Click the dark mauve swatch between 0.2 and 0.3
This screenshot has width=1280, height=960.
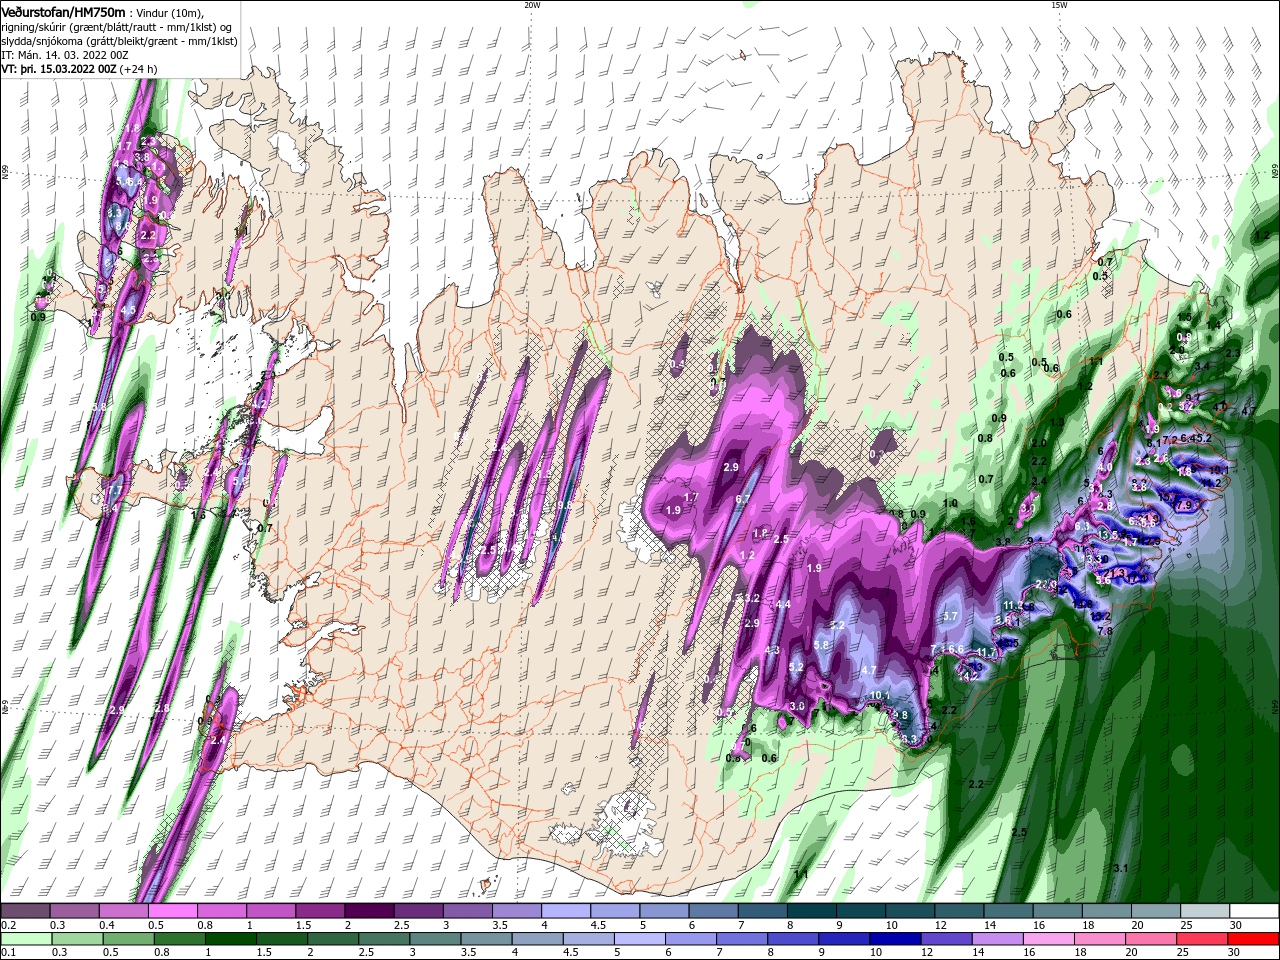[25, 911]
